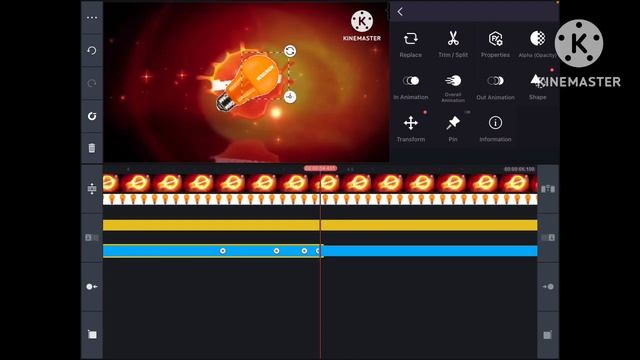The height and width of the screenshot is (360, 640).
Task: Select the Pin option
Action: tap(453, 129)
